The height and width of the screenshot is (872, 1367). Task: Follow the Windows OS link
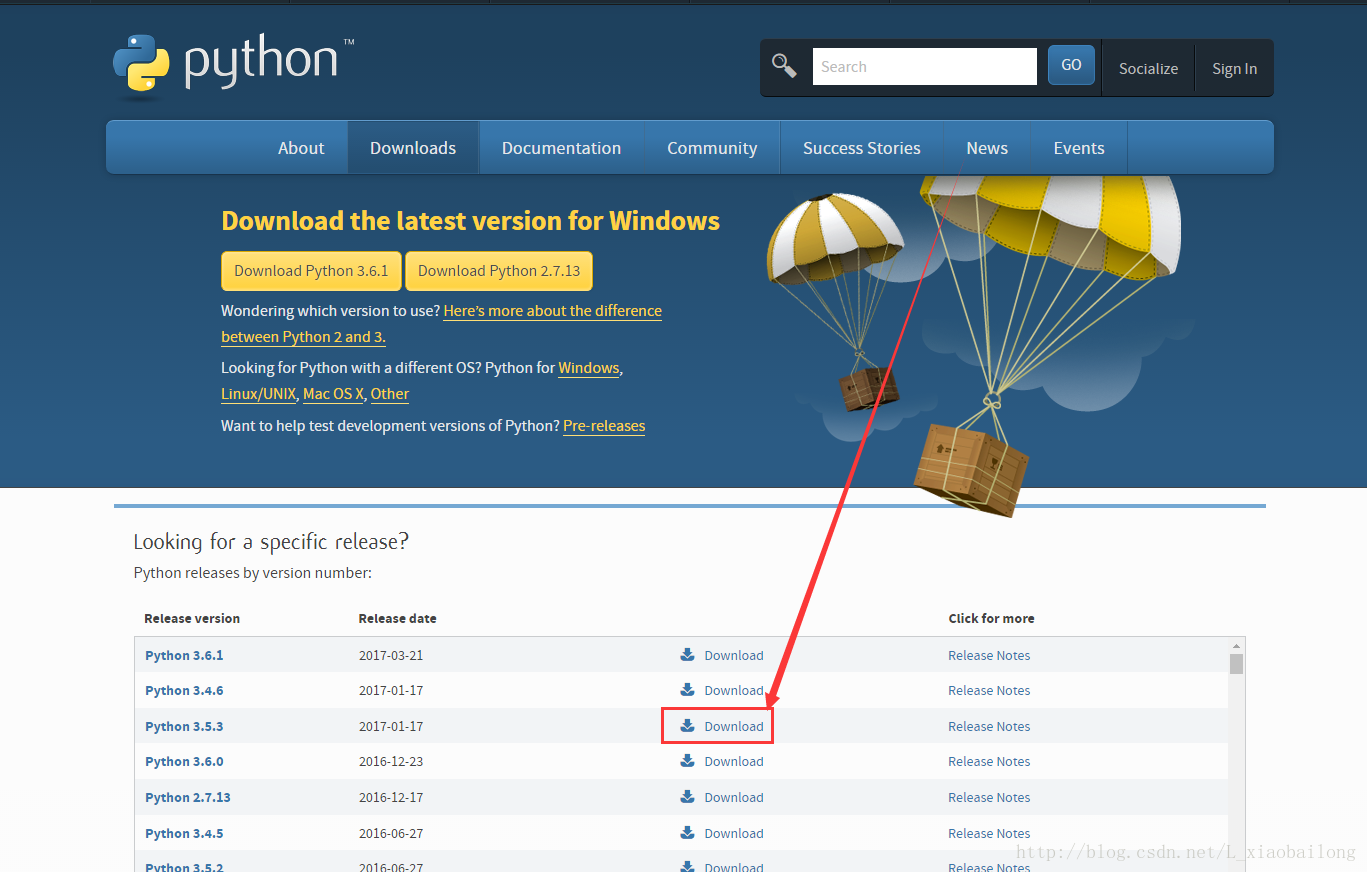point(589,368)
